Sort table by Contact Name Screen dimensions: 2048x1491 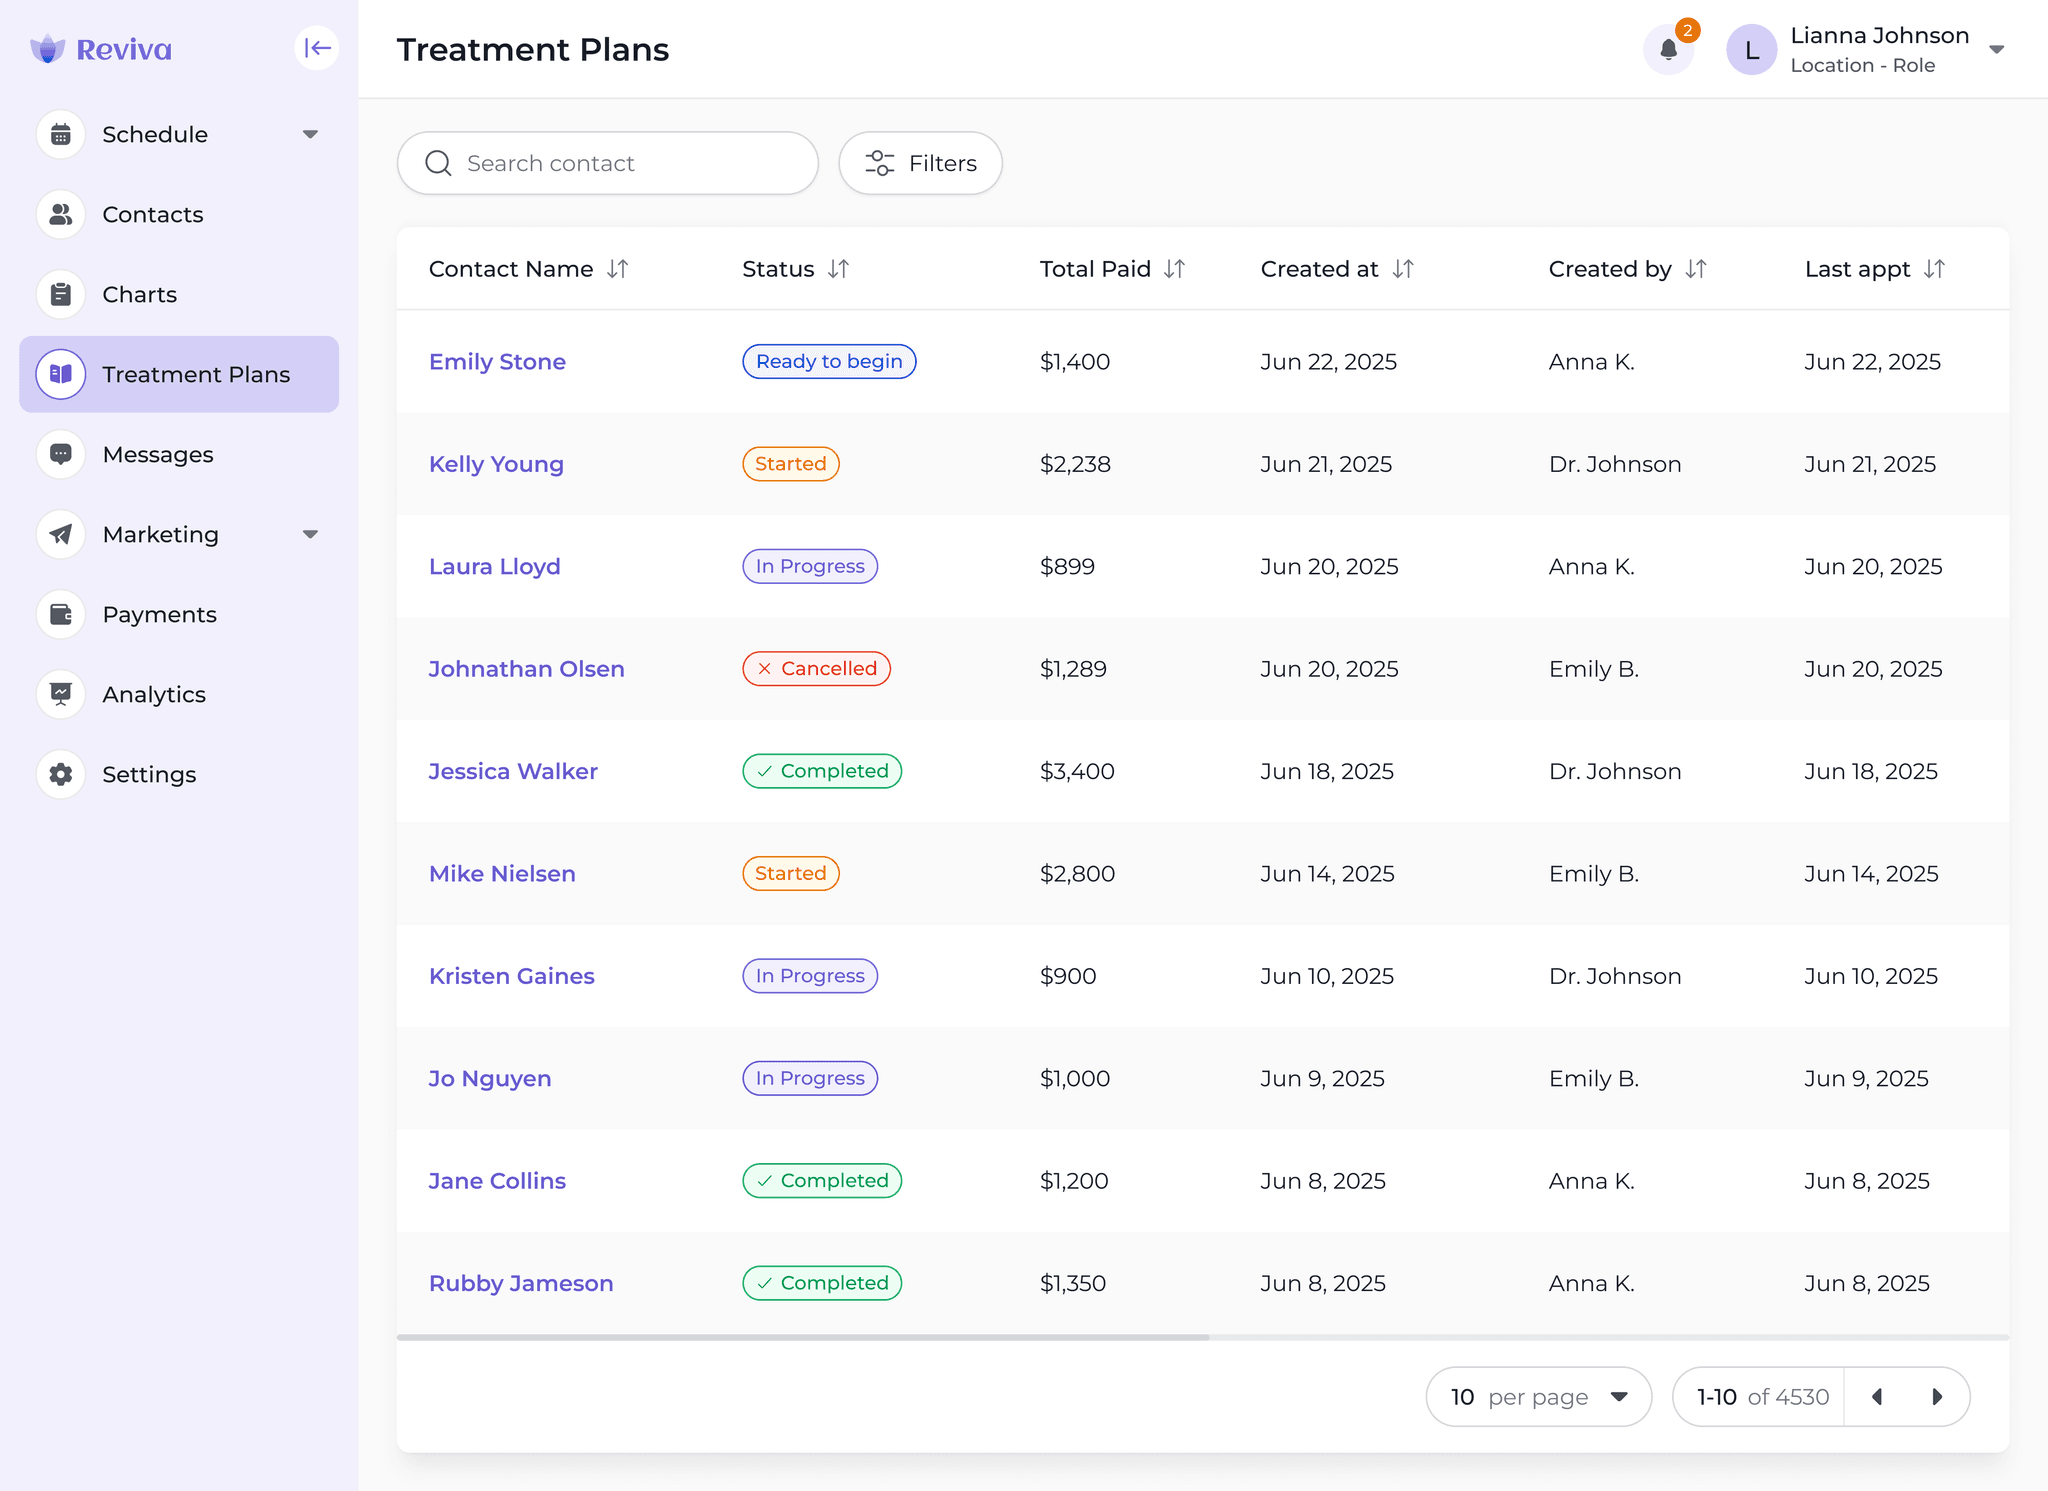point(618,269)
